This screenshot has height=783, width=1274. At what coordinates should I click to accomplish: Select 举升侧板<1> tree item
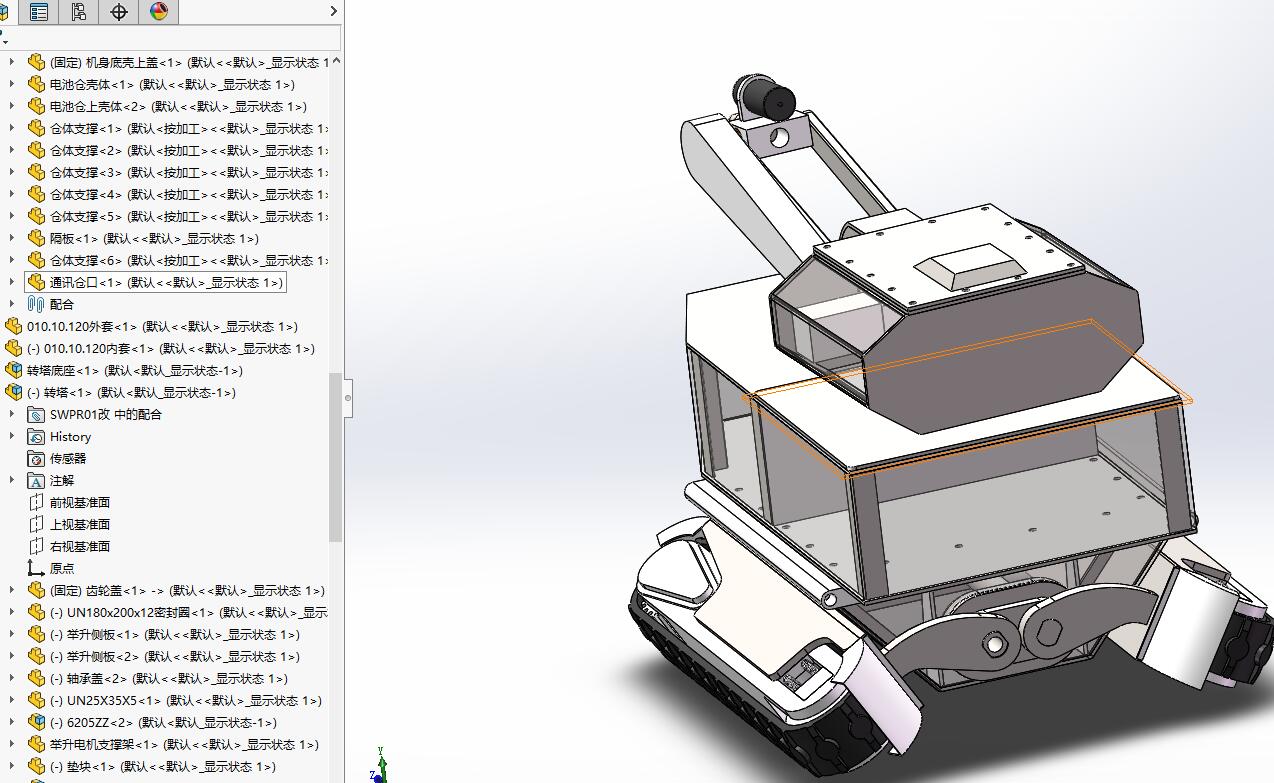tap(174, 634)
